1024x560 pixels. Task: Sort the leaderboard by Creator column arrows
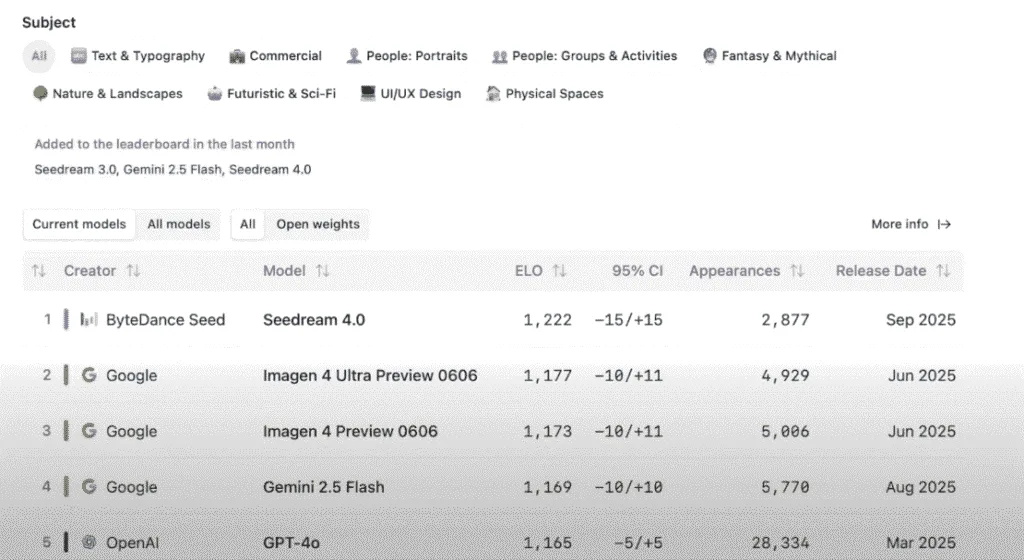pyautogui.click(x=133, y=271)
